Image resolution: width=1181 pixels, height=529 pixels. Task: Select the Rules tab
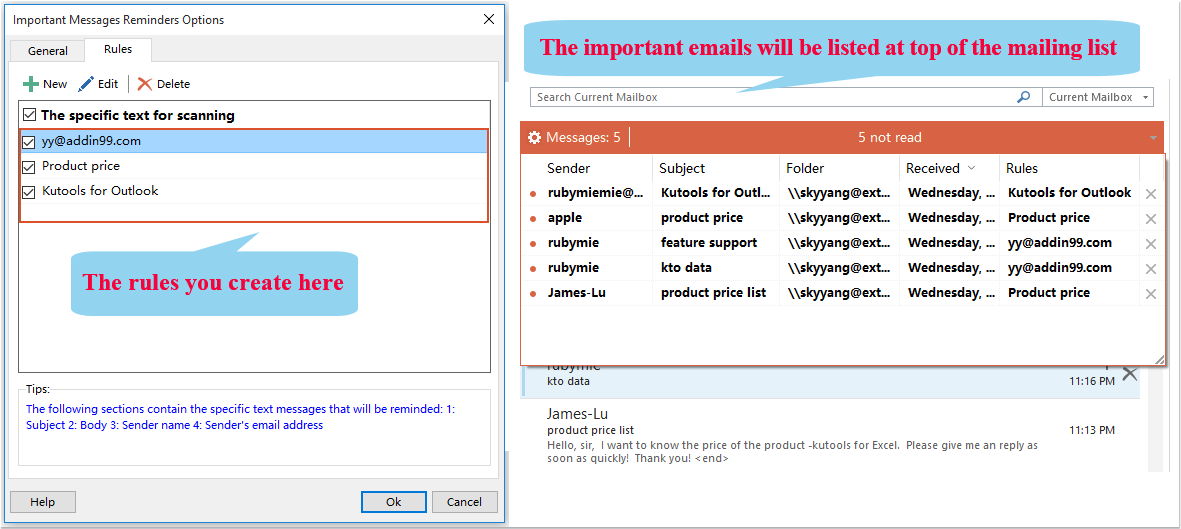(118, 49)
